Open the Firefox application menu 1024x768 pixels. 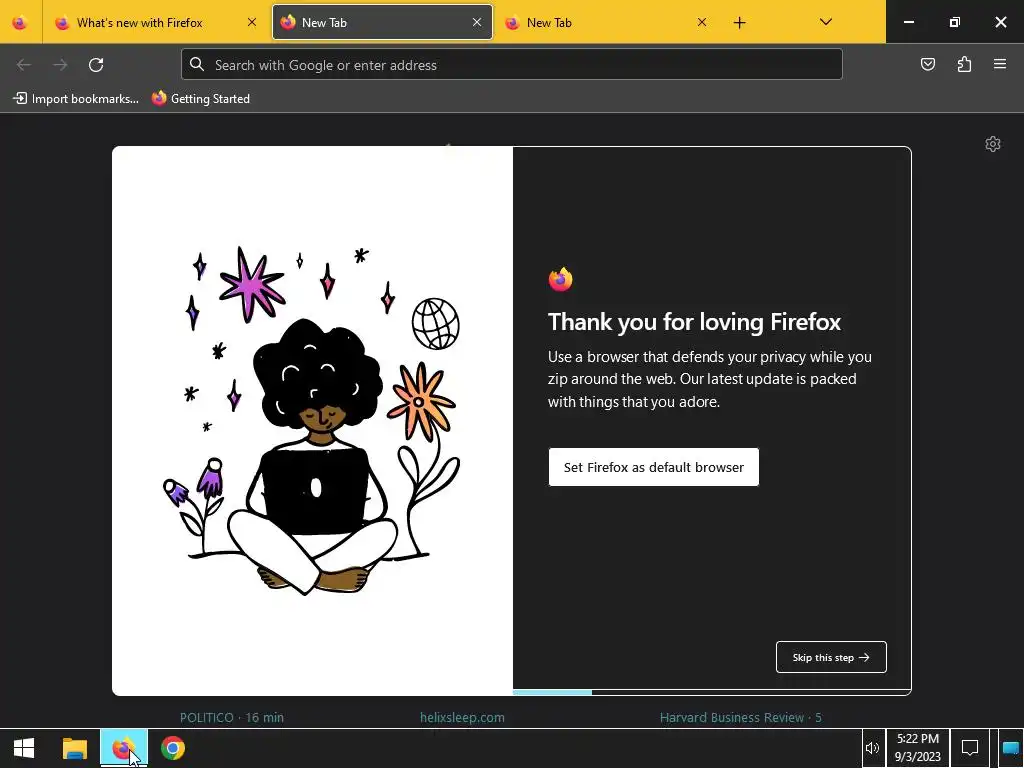point(1000,64)
